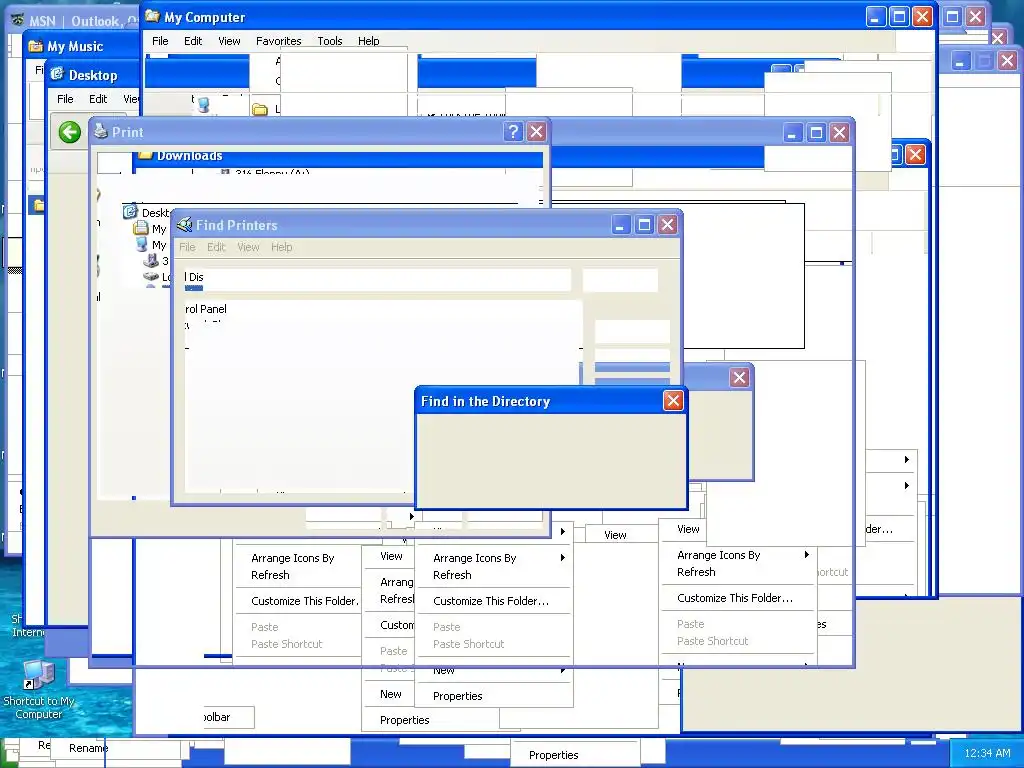Open File menu in Desktop window
This screenshot has width=1024, height=768.
(x=65, y=99)
